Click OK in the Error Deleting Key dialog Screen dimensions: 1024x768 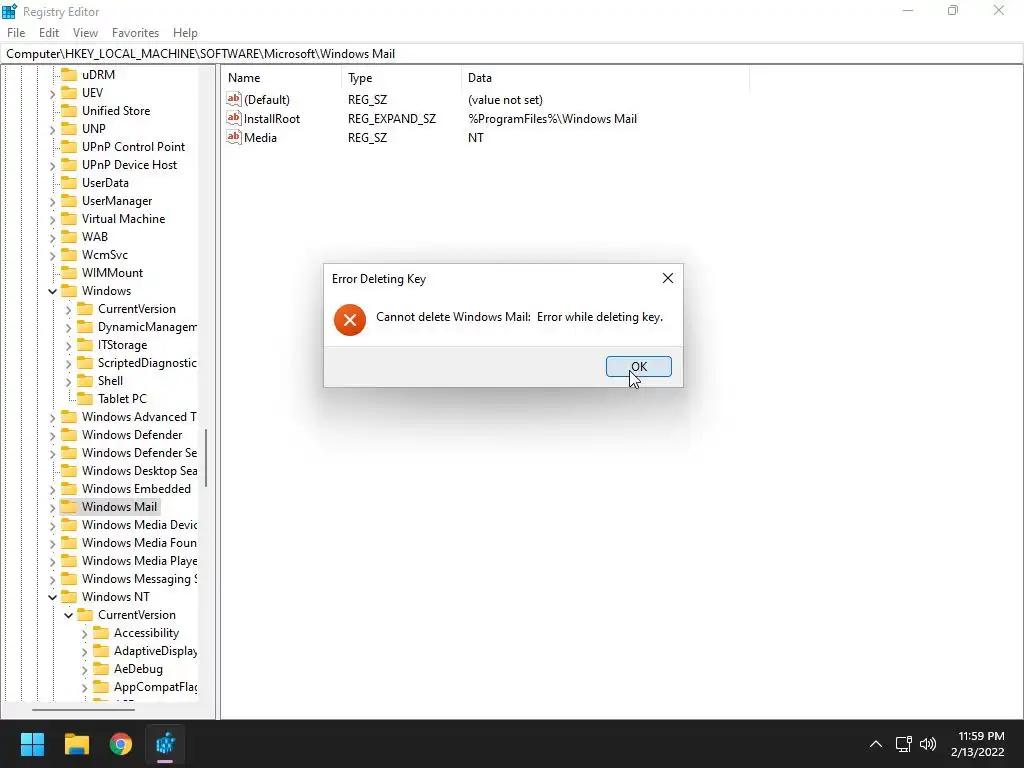(638, 366)
